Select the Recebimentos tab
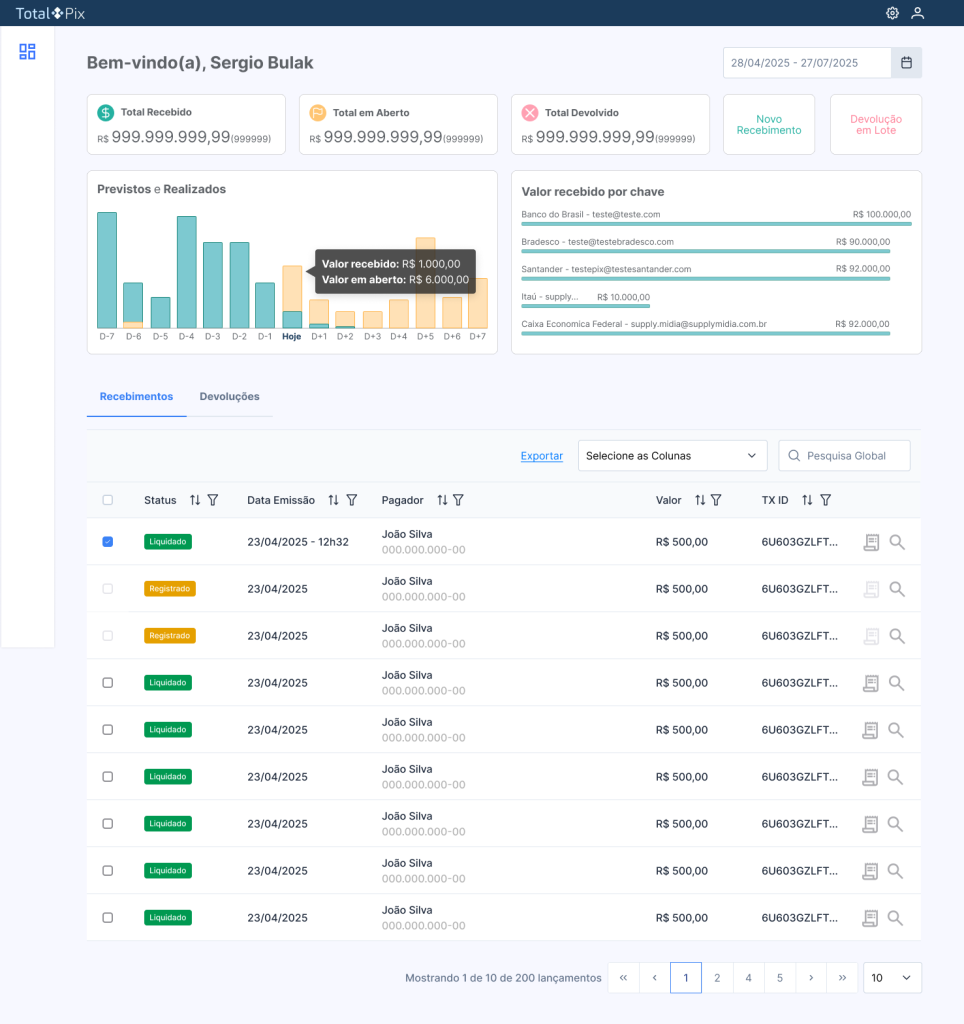 [136, 397]
